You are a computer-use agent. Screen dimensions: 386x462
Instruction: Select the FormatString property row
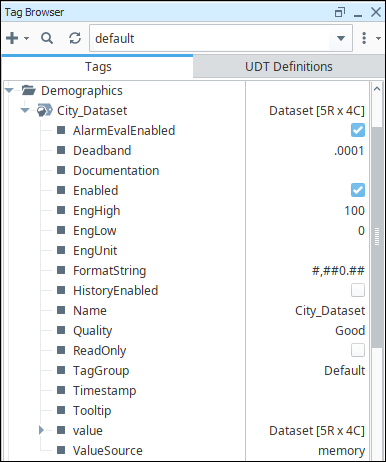[x=186, y=270]
